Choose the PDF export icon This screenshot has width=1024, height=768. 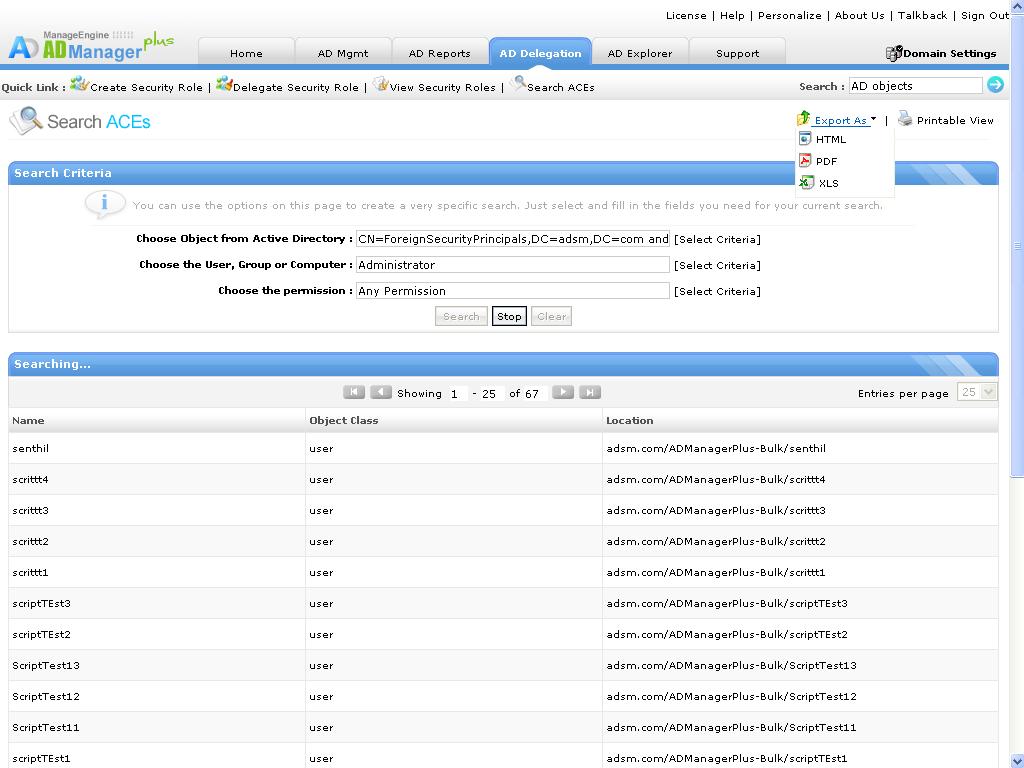(x=805, y=161)
